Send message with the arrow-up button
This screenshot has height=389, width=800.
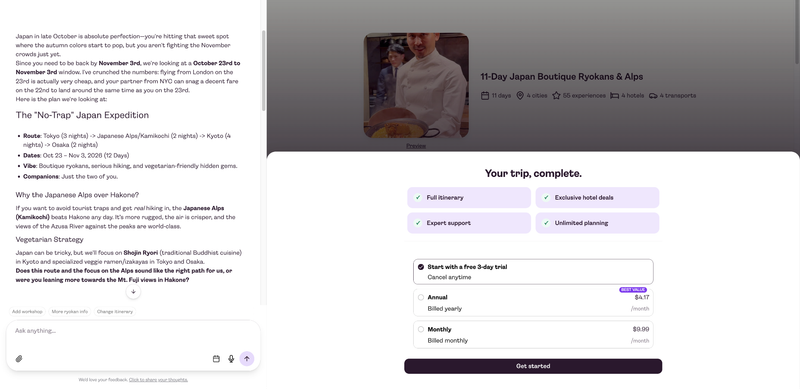pos(247,359)
